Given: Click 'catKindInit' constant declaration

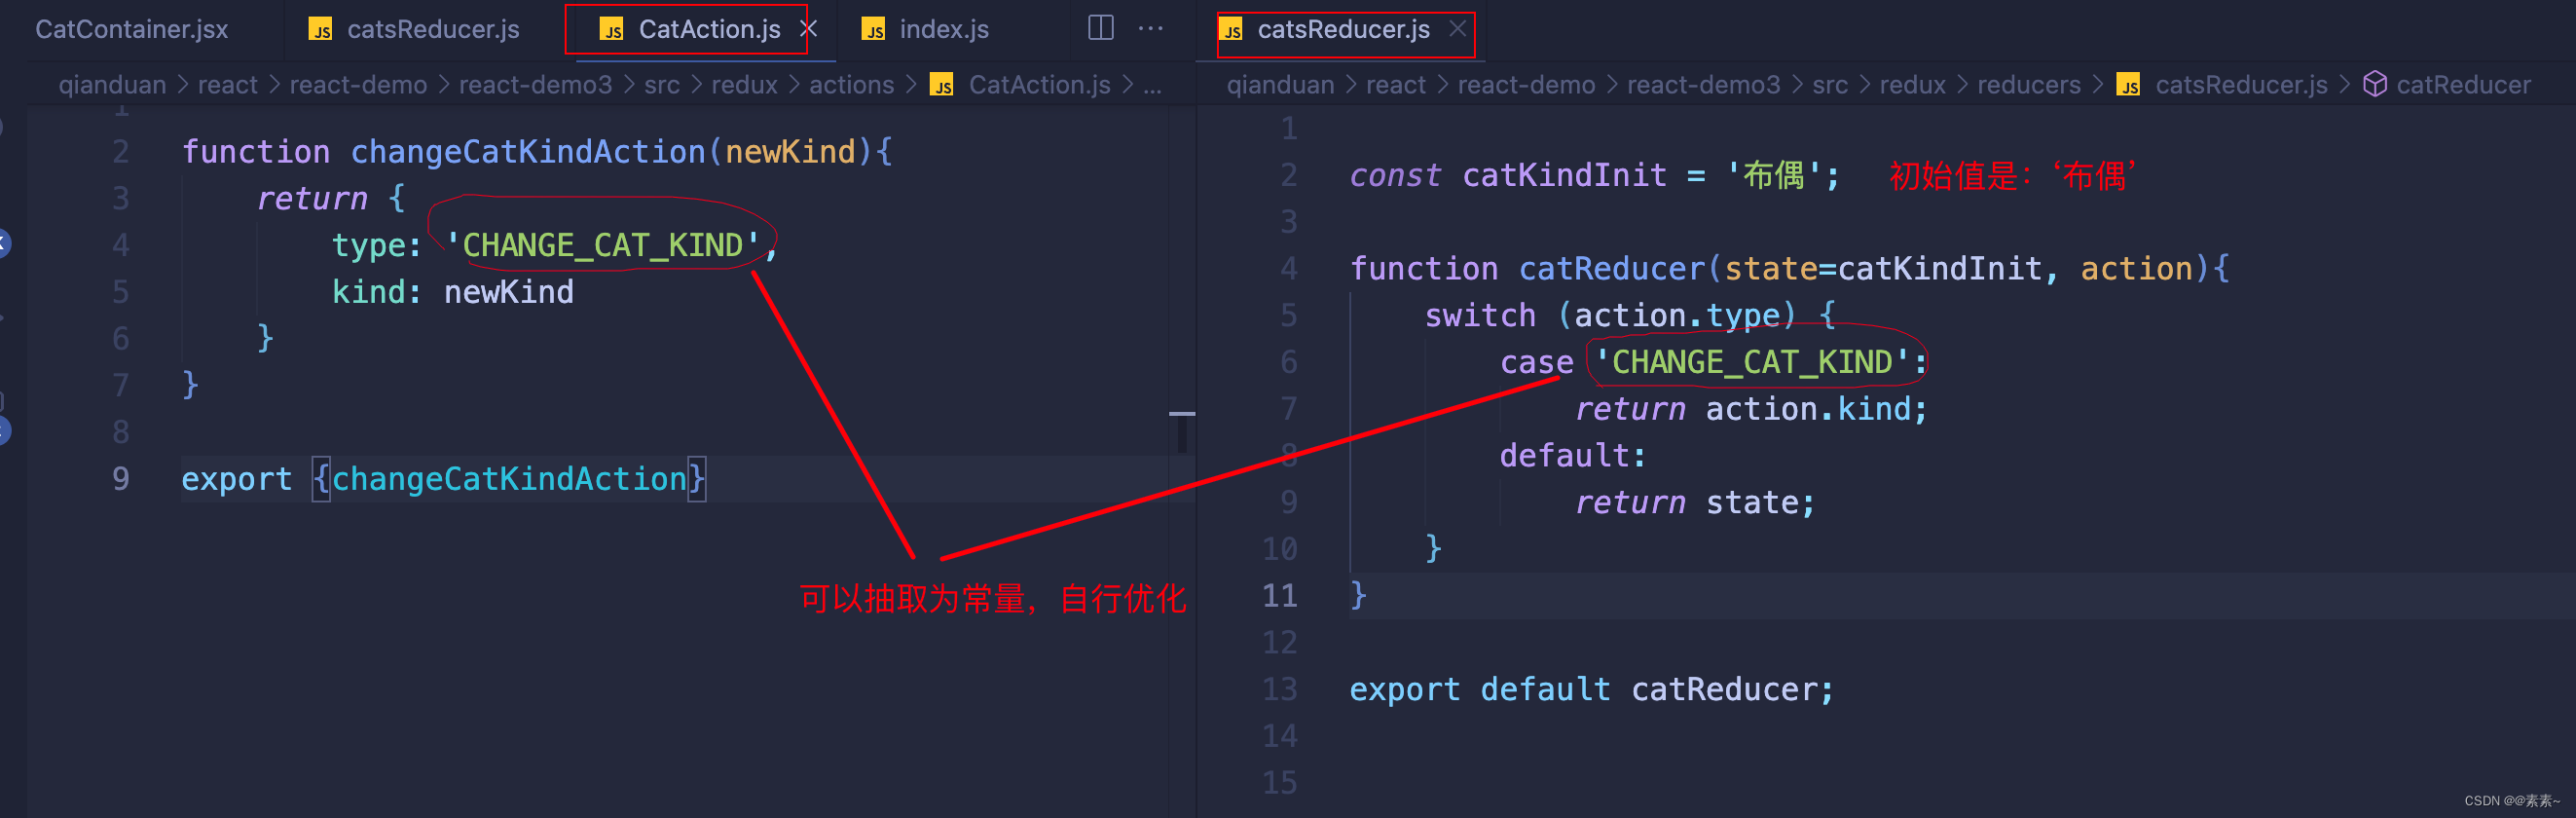Looking at the screenshot, I should [x=1564, y=175].
